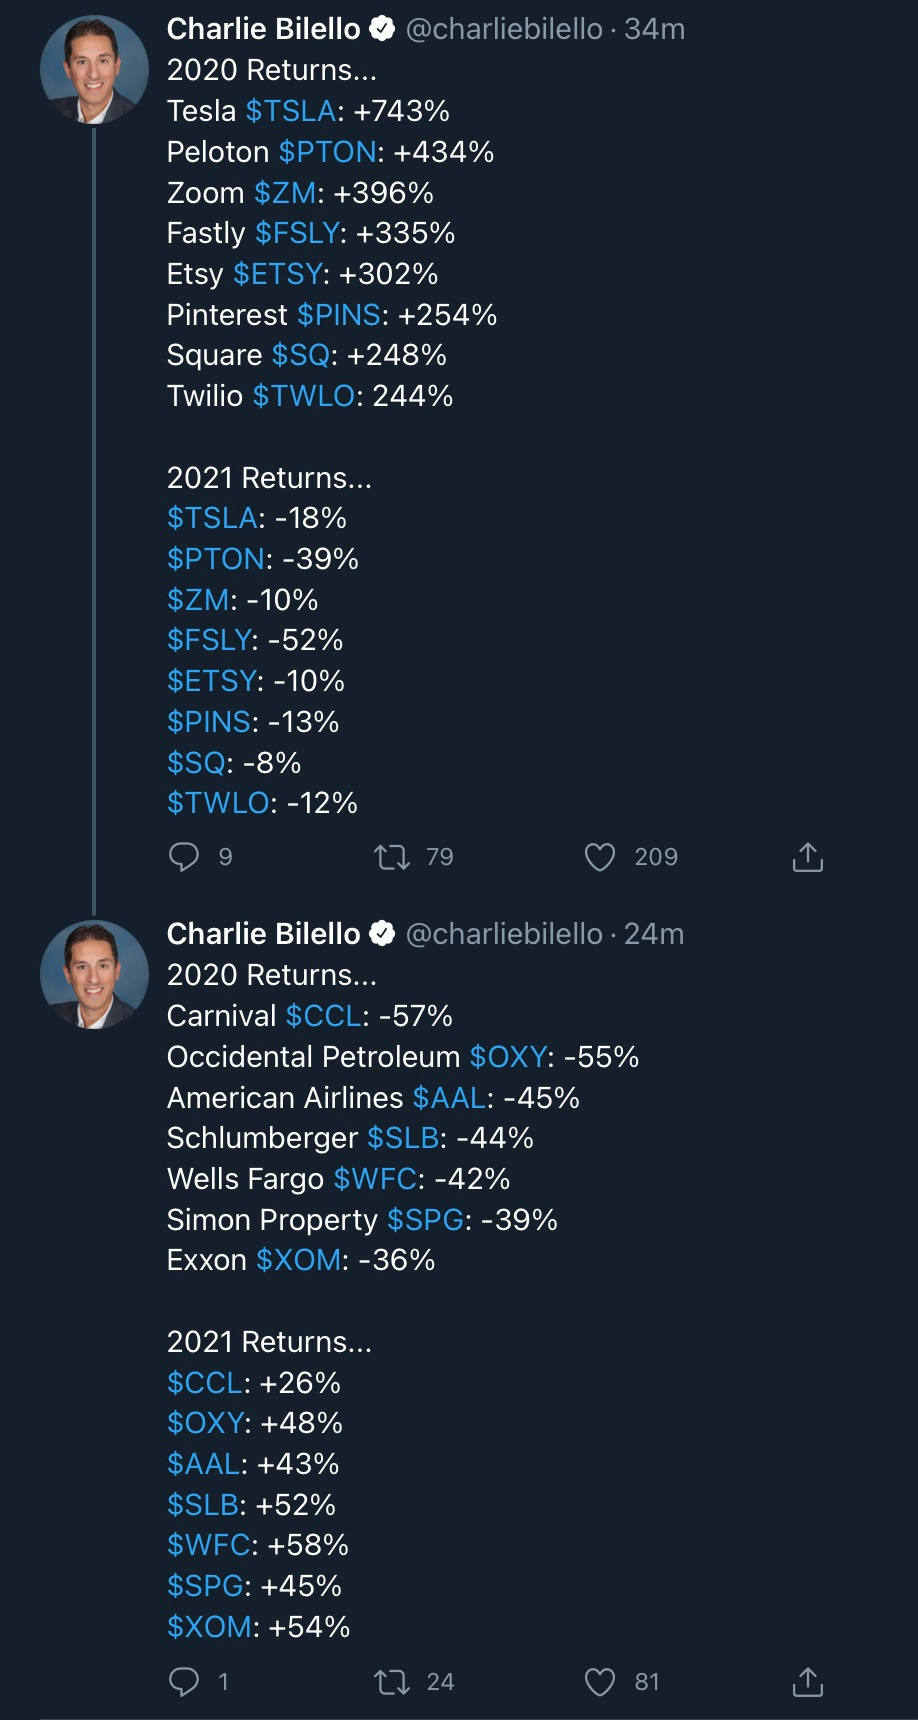Tap the $WFC cashtag next to Wells Fargo

coord(375,1179)
